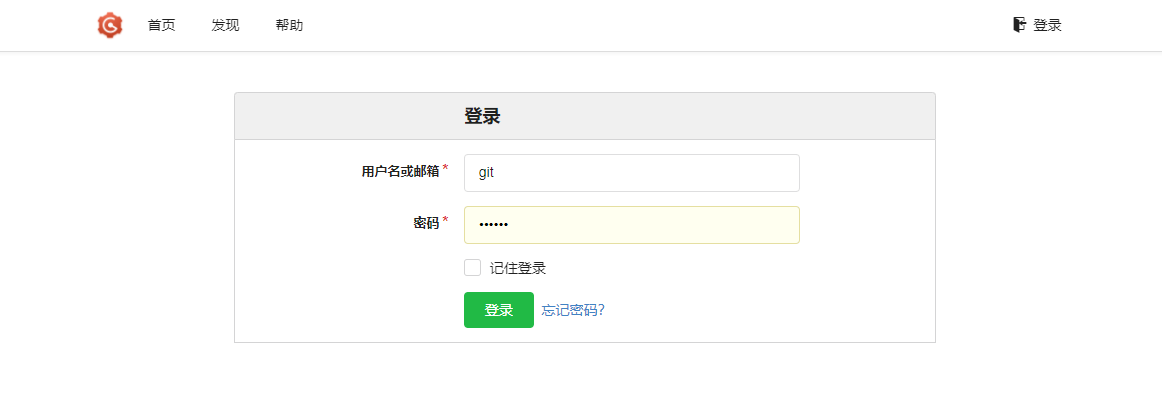This screenshot has height=402, width=1162.
Task: Open the 首页 menu item
Action: (161, 25)
